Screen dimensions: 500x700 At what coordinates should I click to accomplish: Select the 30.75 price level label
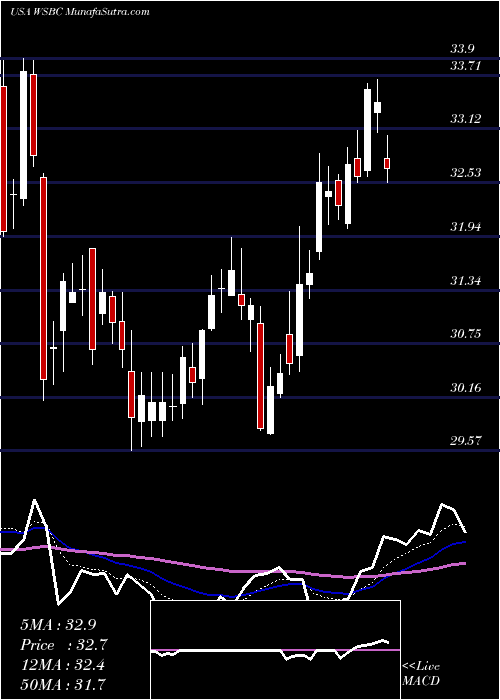tap(466, 334)
